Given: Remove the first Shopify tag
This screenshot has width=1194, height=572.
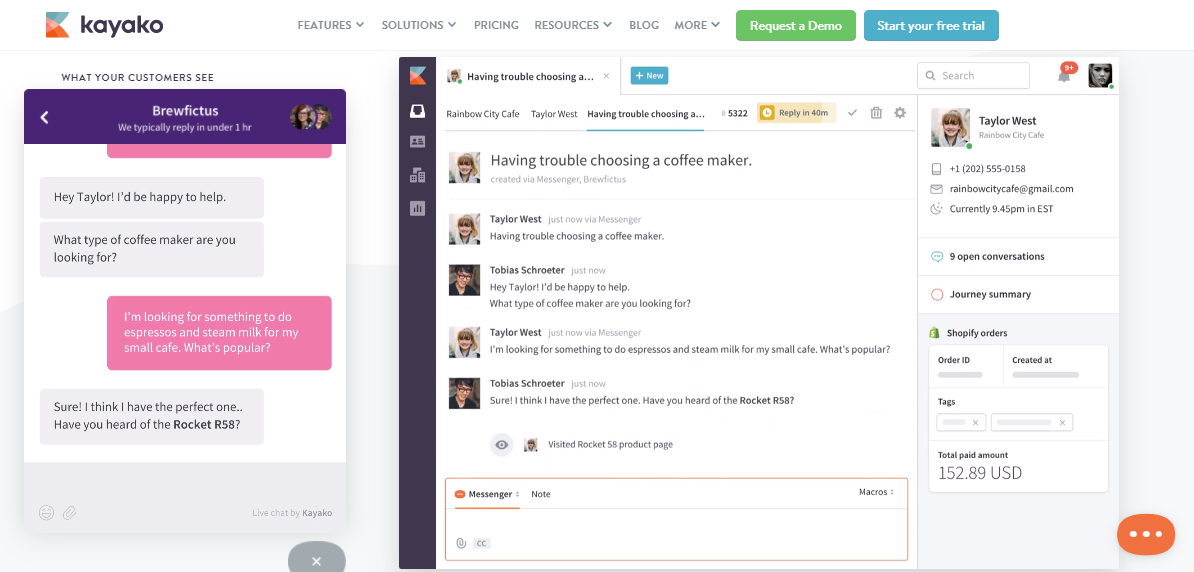Looking at the screenshot, I should (x=975, y=423).
